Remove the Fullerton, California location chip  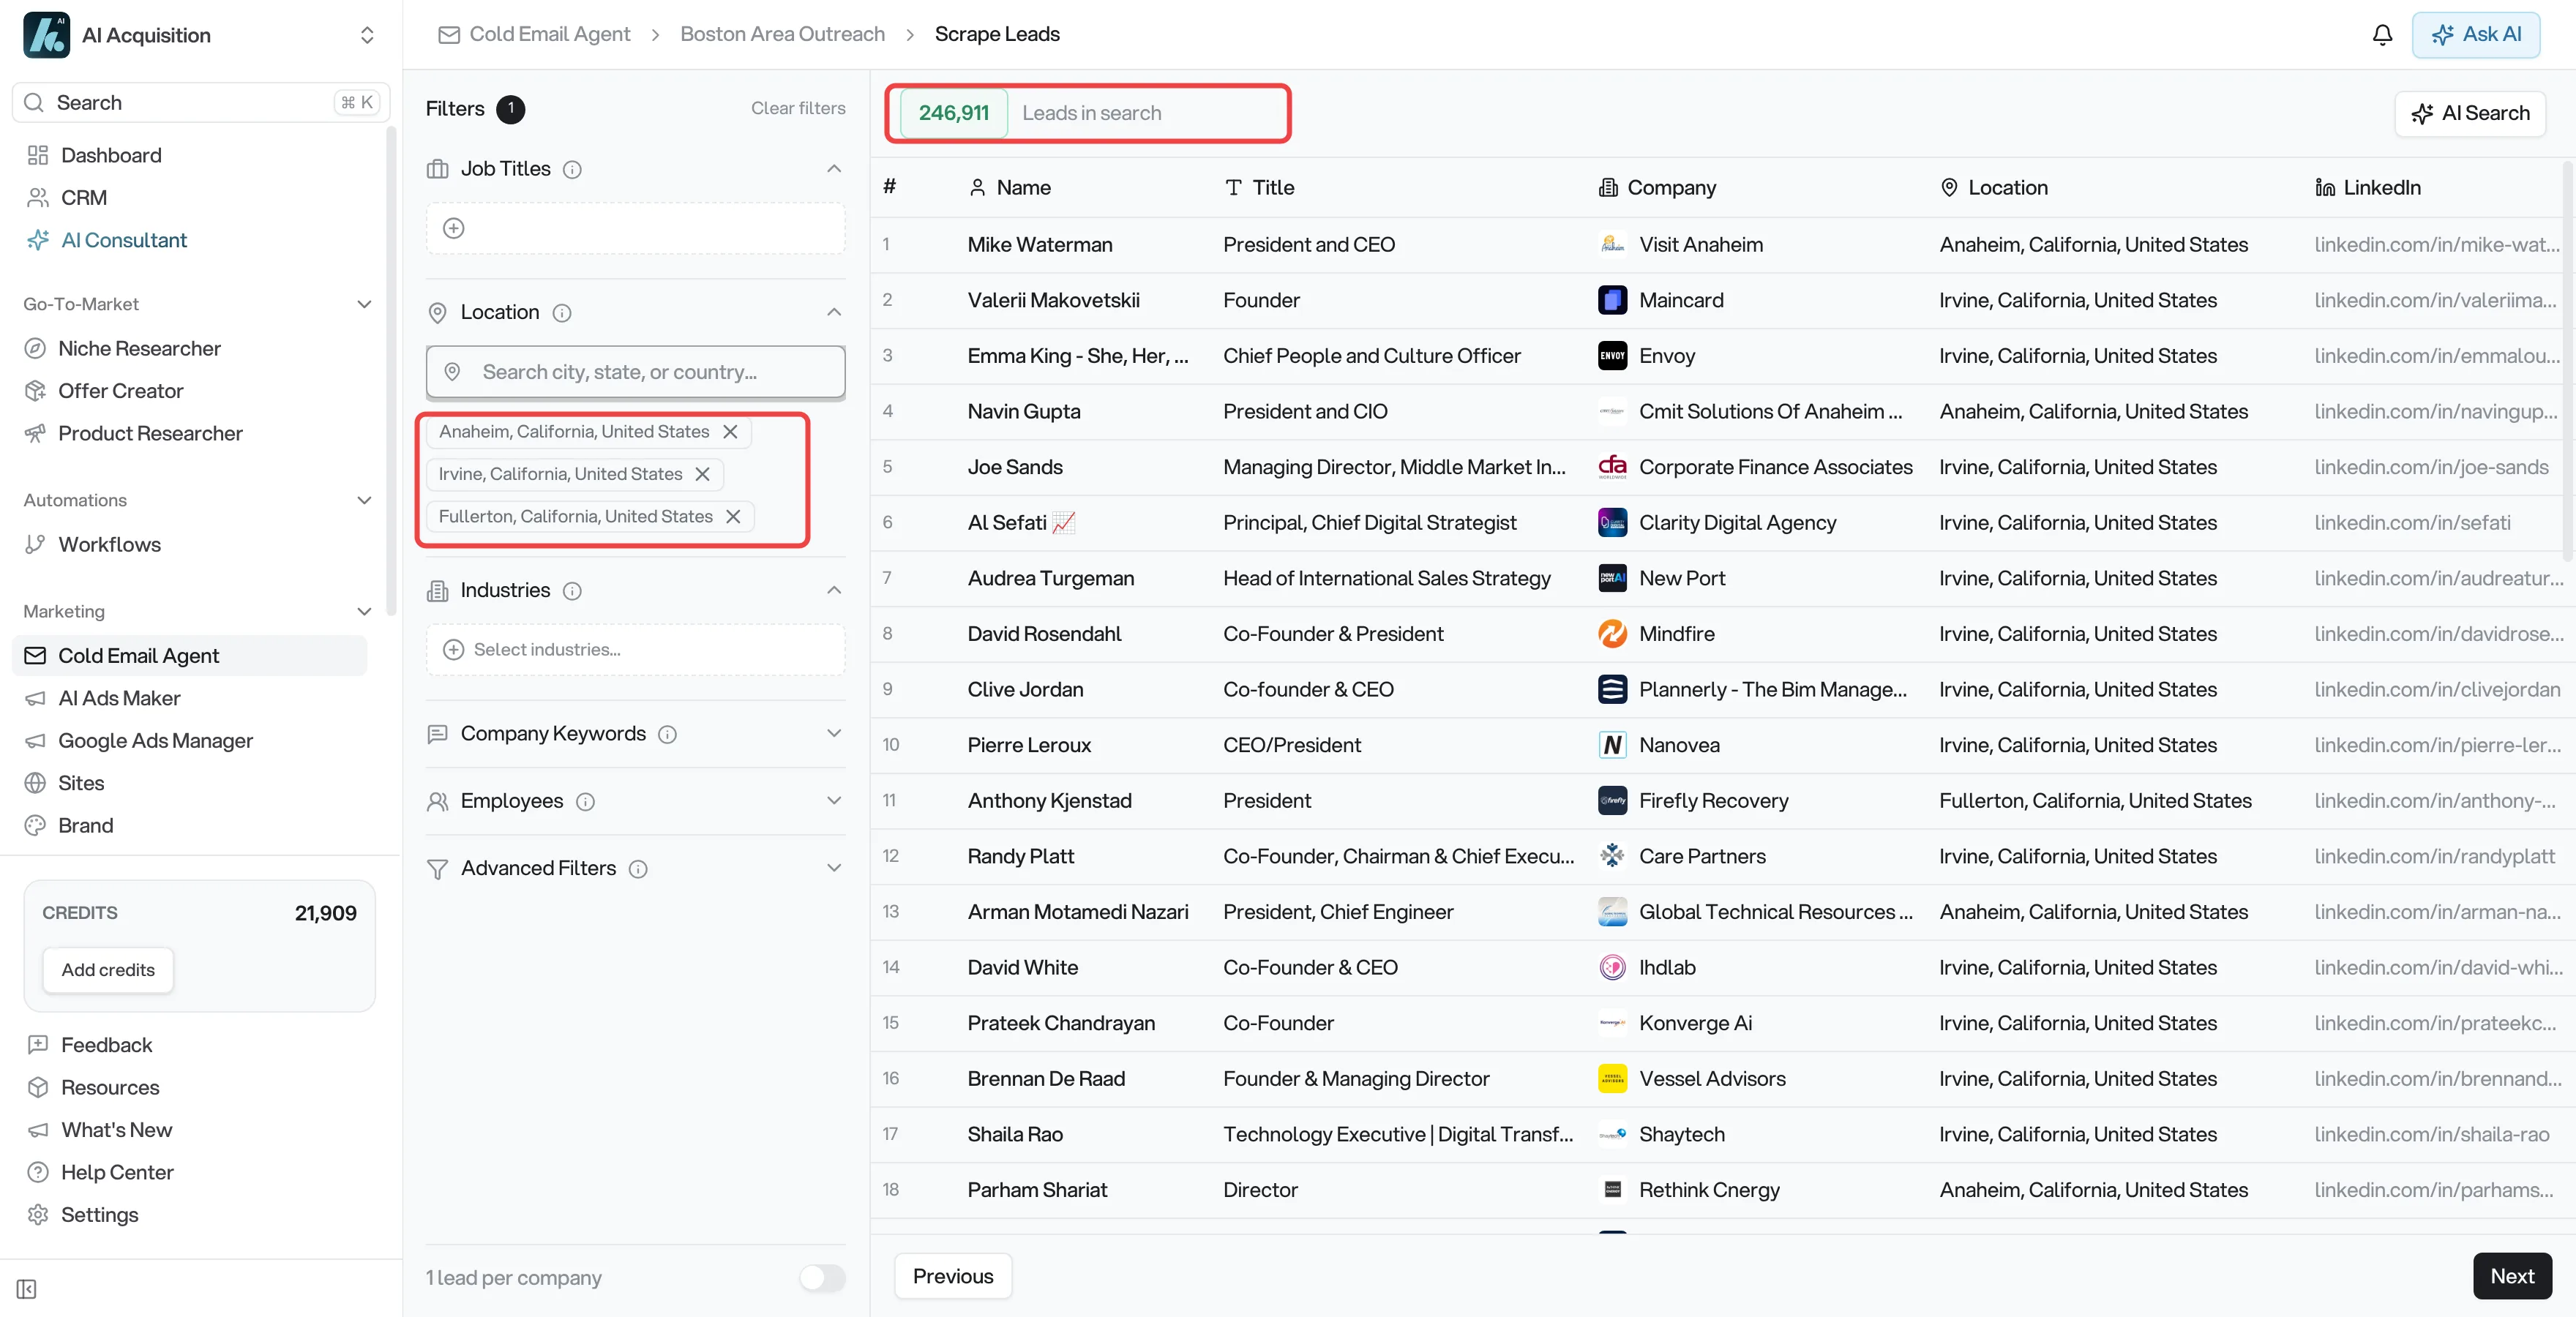pyautogui.click(x=733, y=516)
